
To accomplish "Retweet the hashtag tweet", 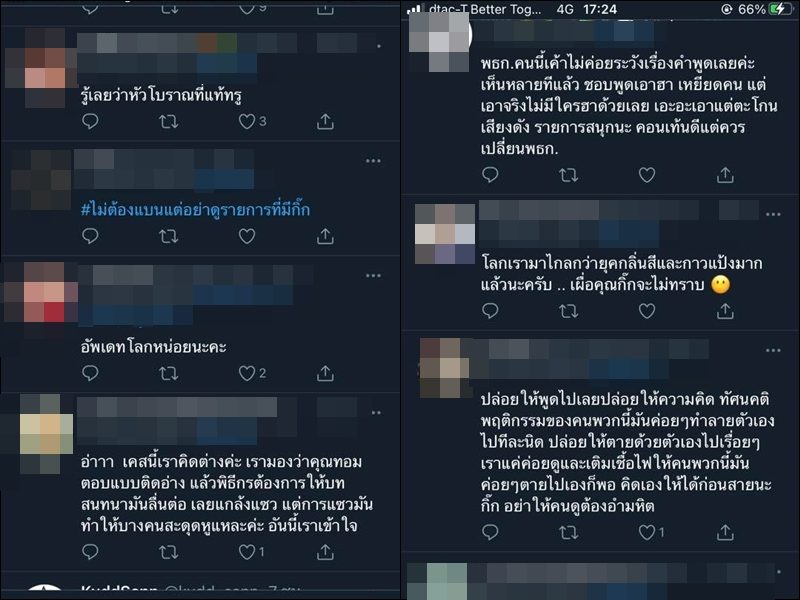I will (x=168, y=236).
